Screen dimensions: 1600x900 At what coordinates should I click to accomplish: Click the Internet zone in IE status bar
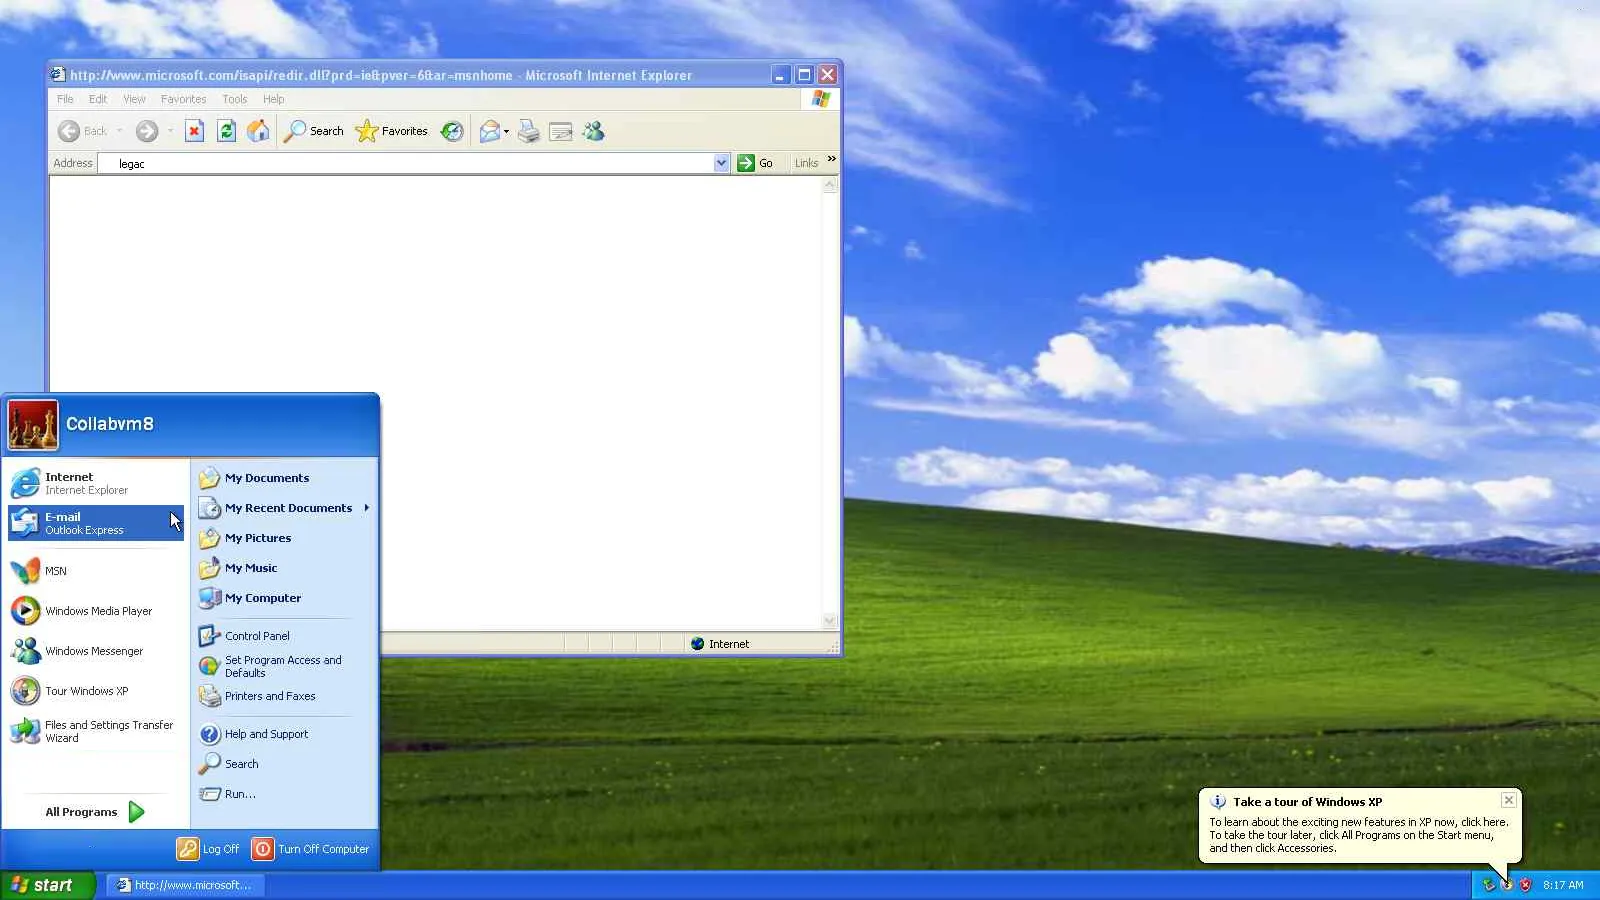720,644
